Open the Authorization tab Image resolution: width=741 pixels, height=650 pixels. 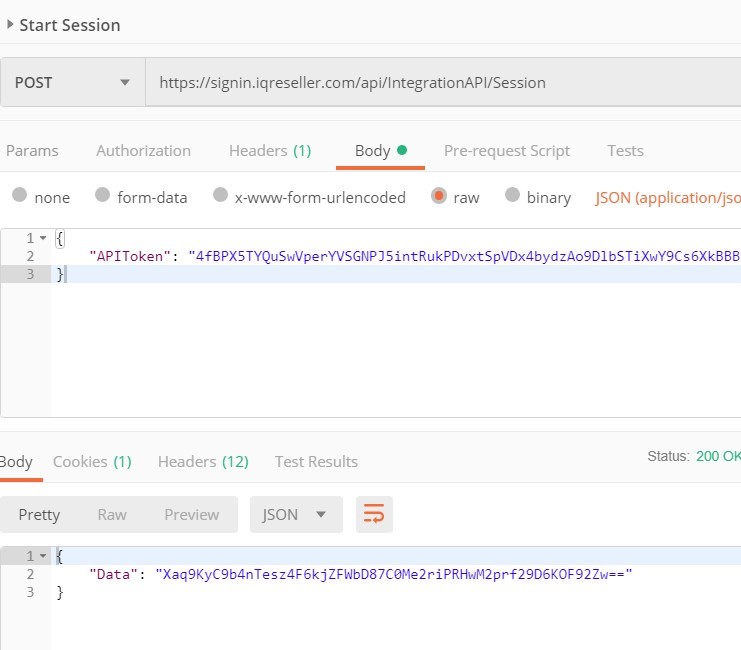coord(144,151)
